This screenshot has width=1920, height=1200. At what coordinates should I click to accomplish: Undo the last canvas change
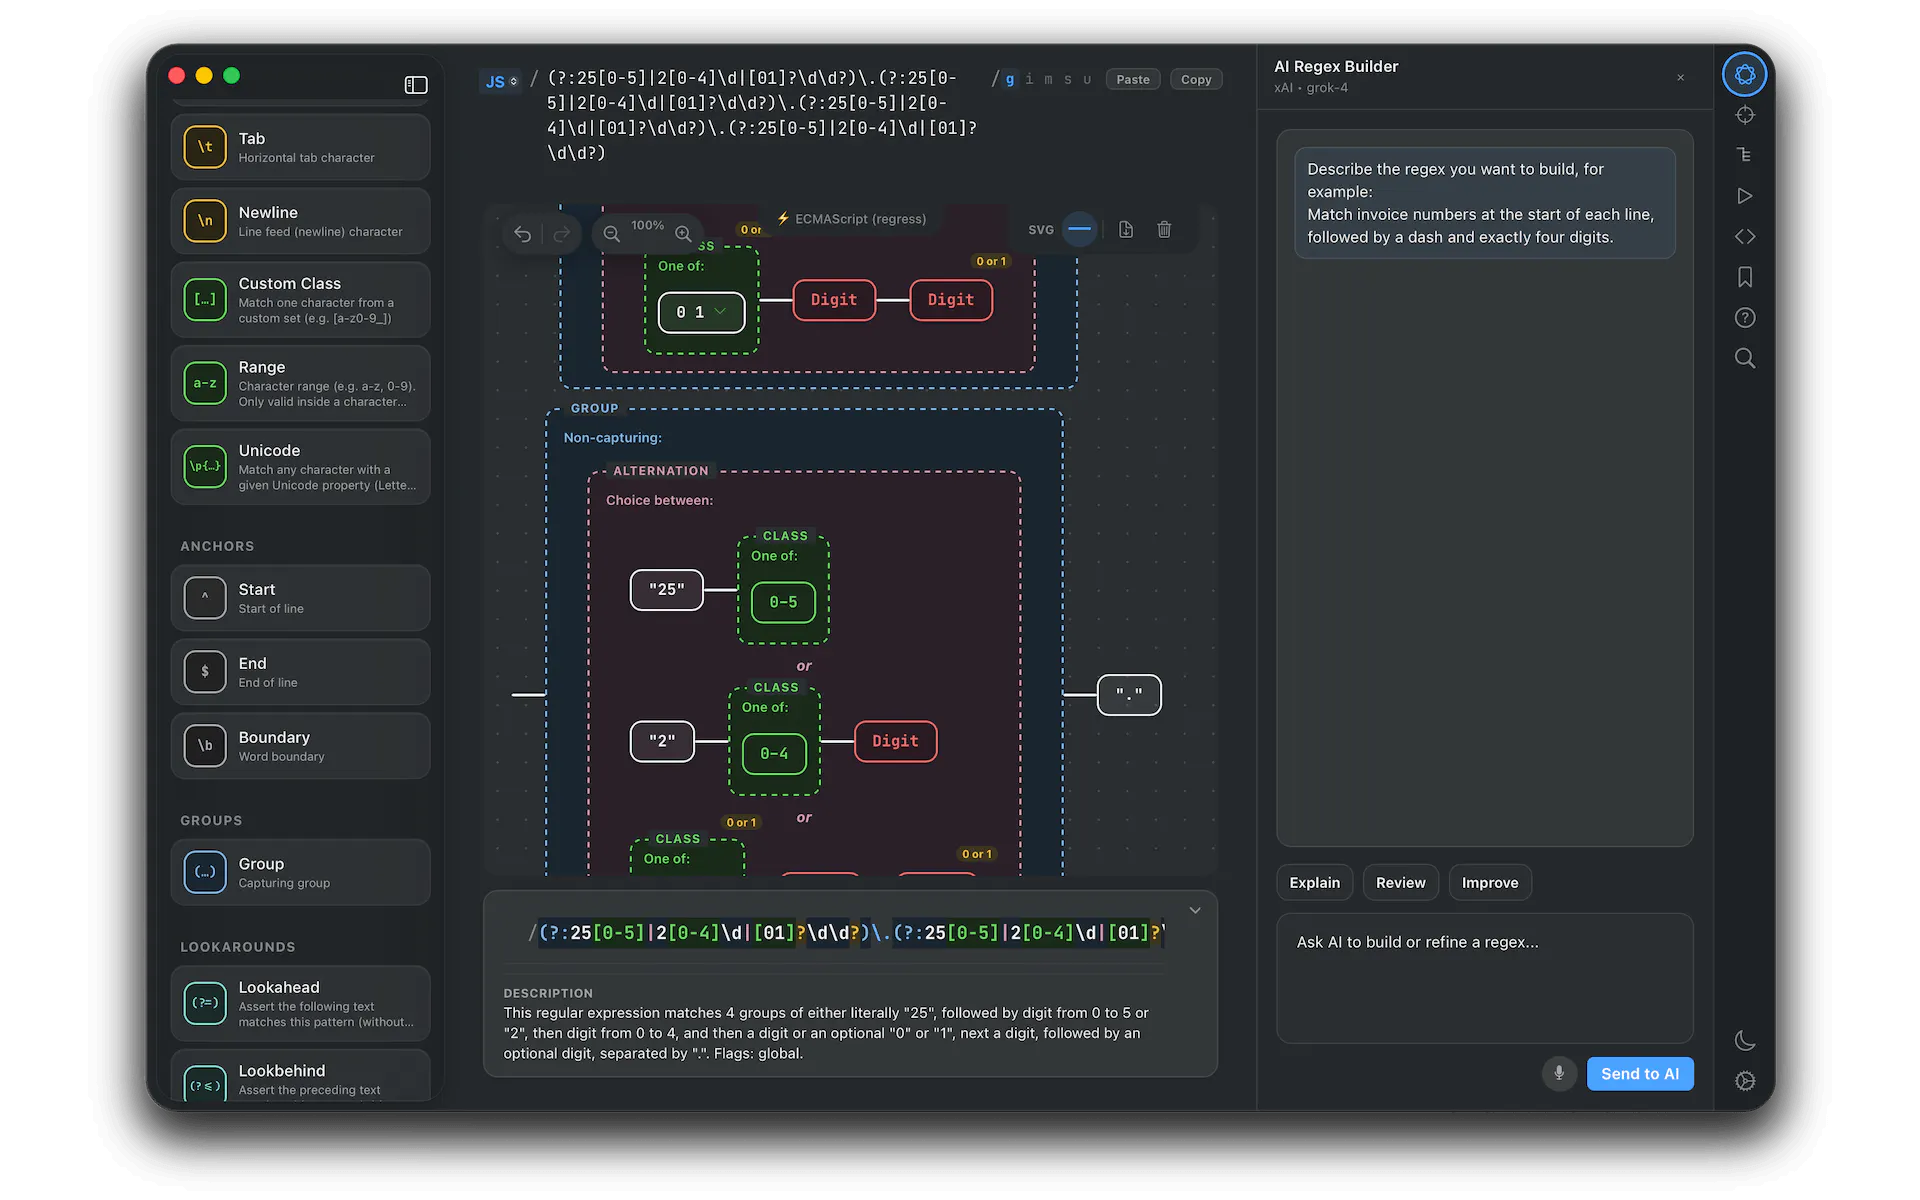(523, 233)
